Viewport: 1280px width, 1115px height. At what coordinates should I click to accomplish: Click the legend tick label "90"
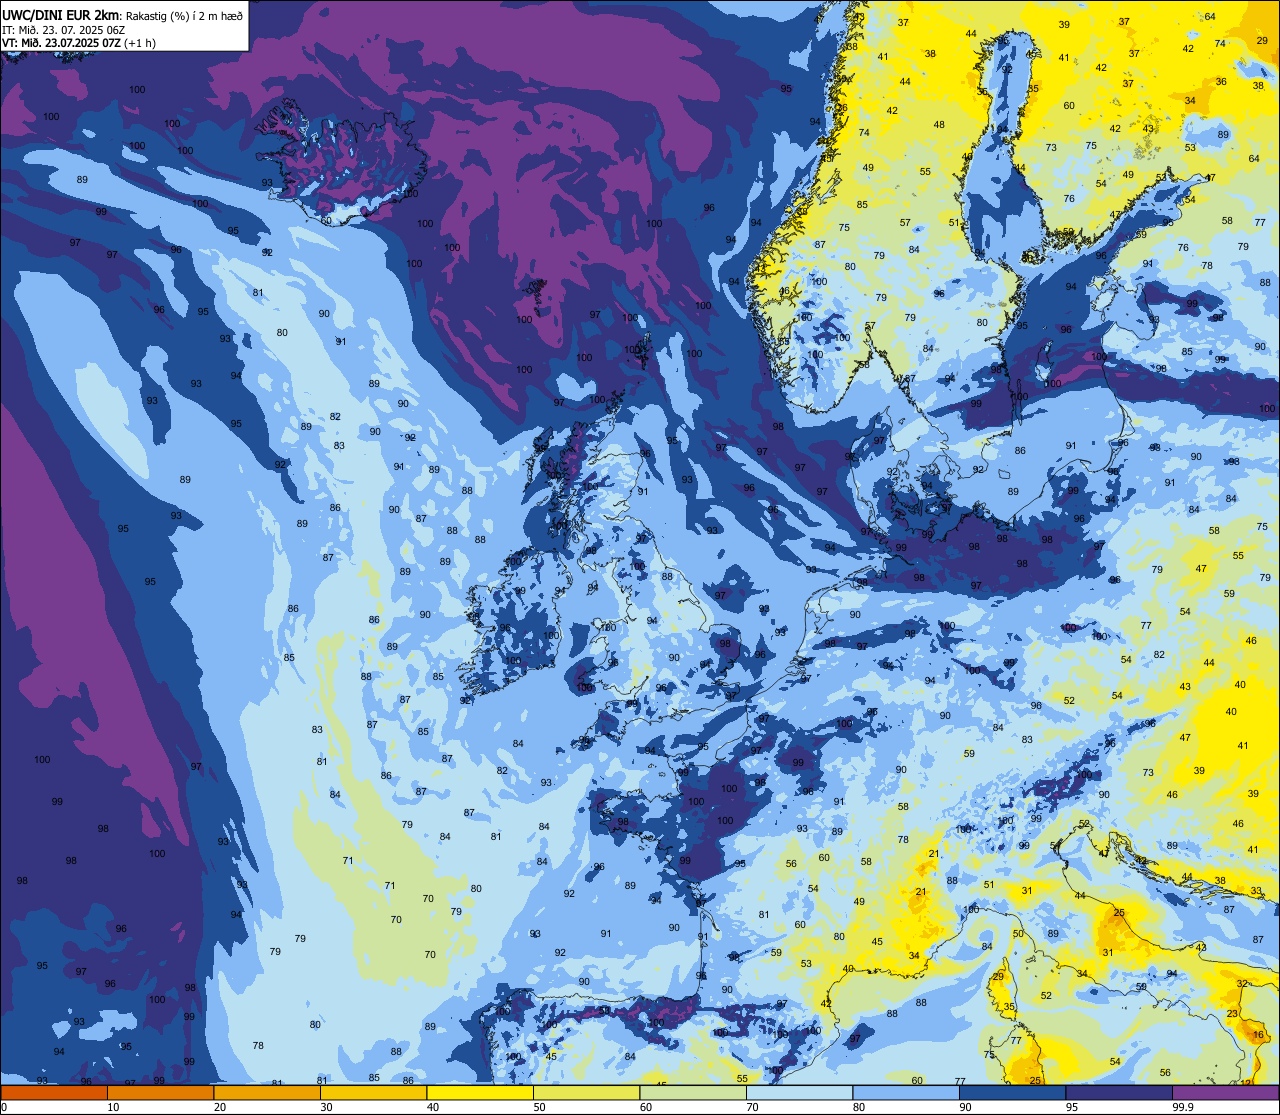966,1107
